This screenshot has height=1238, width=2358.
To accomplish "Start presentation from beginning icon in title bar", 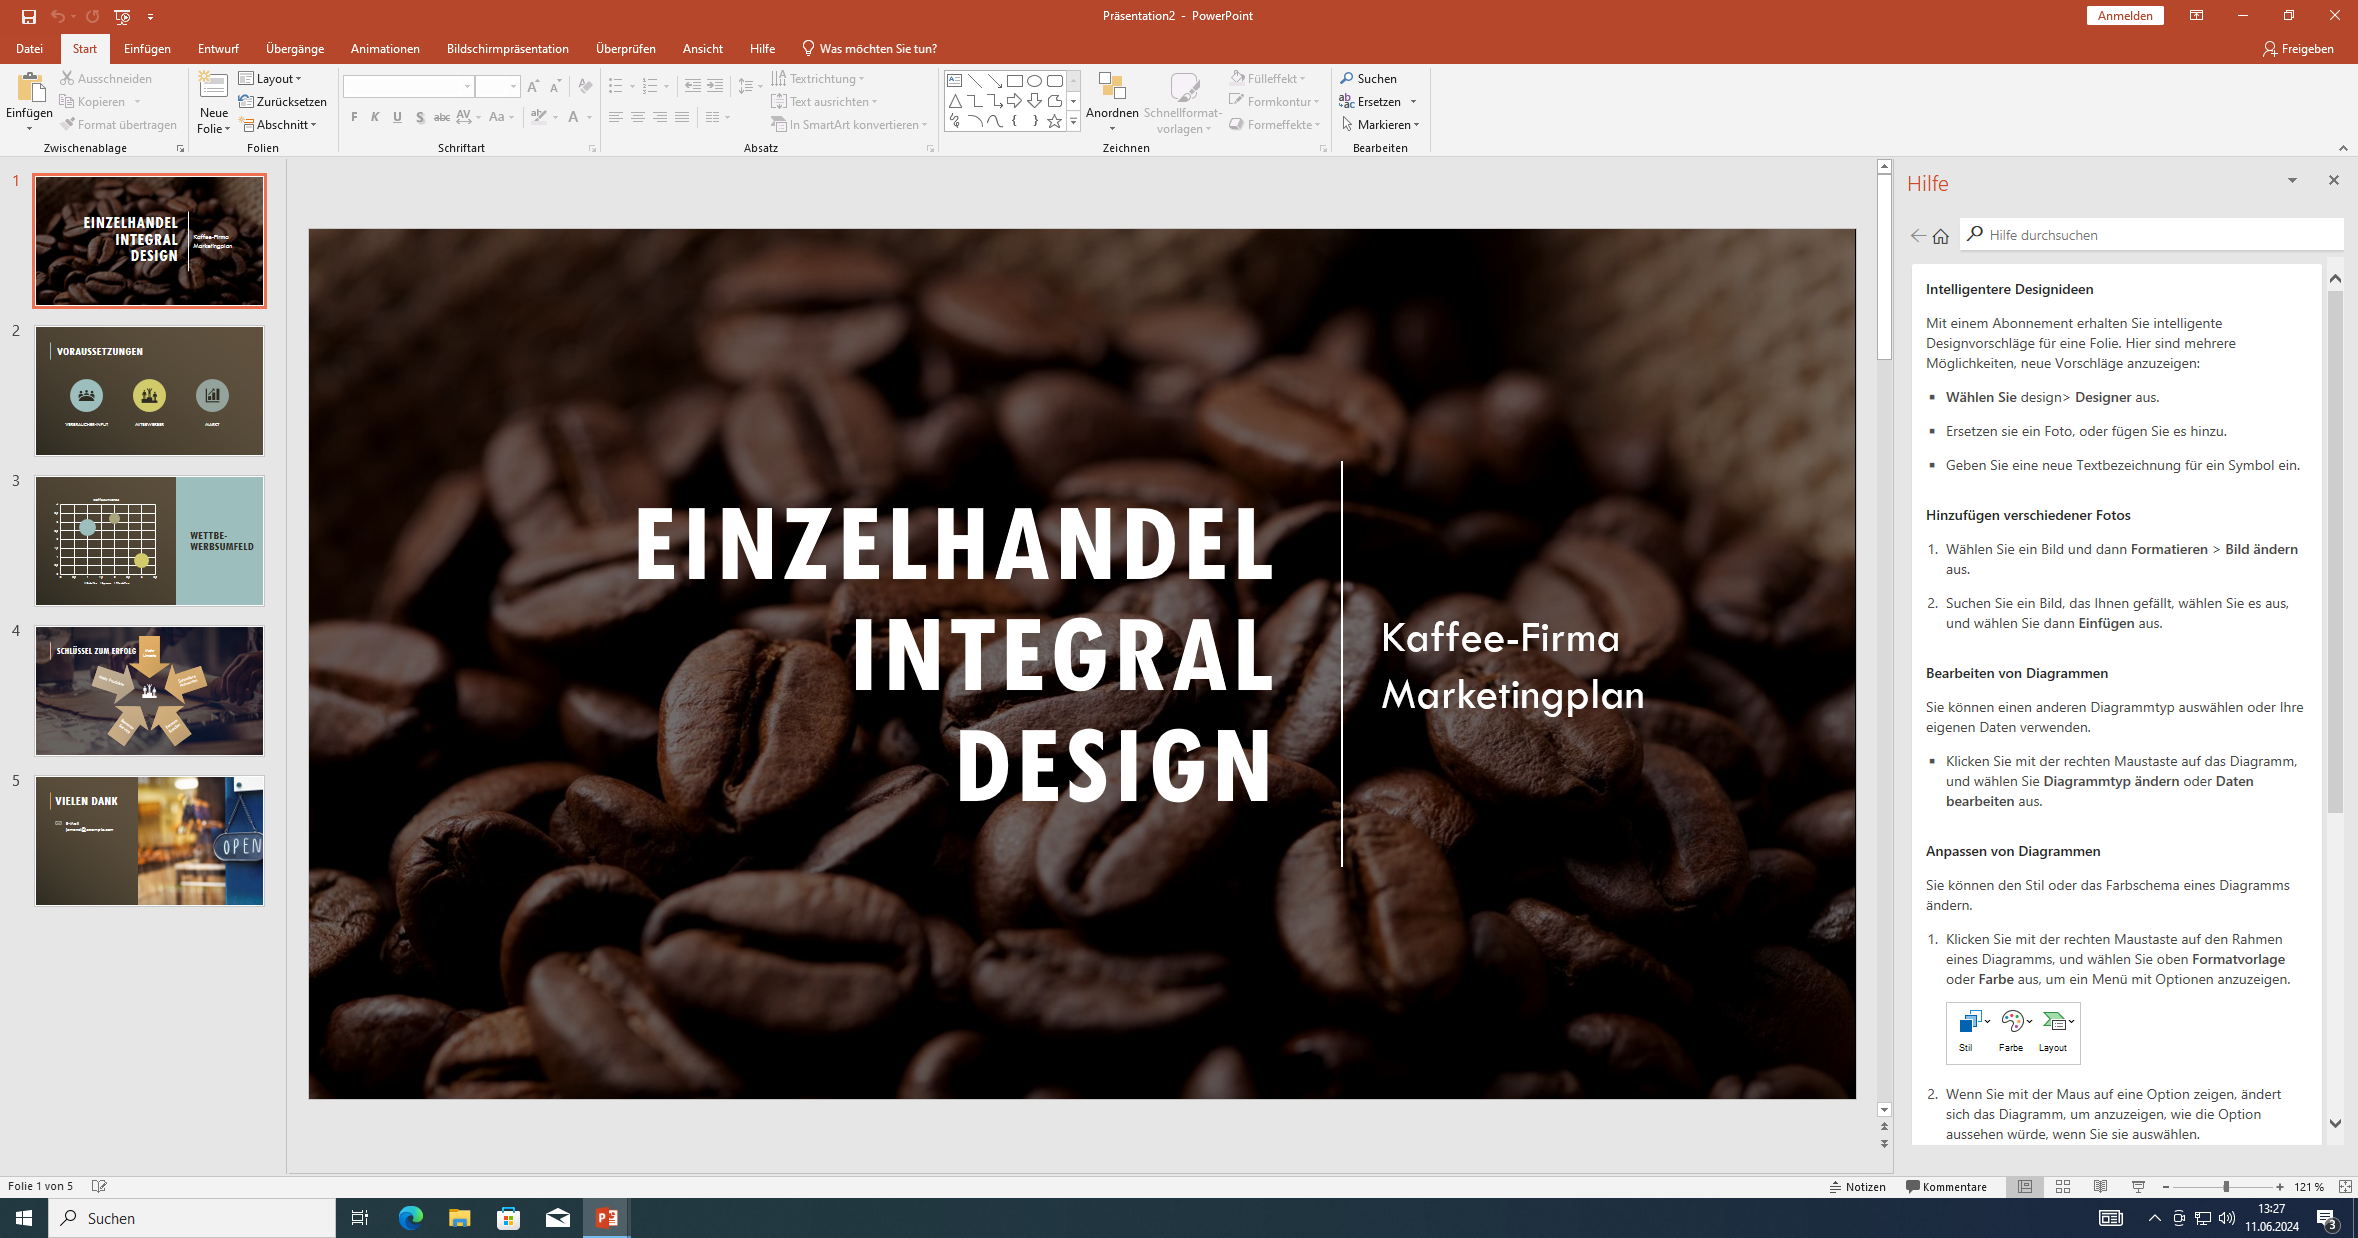I will (x=122, y=16).
